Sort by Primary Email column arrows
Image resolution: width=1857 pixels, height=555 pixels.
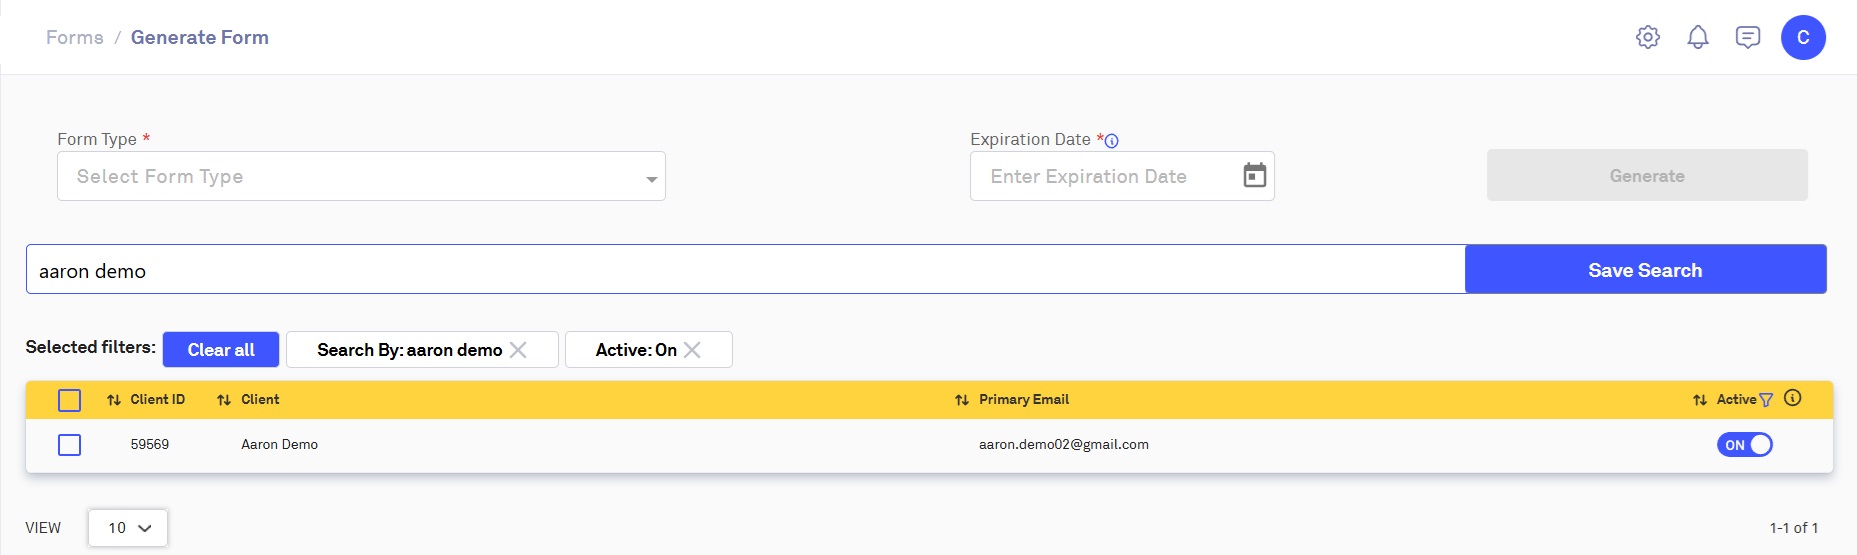click(x=962, y=400)
